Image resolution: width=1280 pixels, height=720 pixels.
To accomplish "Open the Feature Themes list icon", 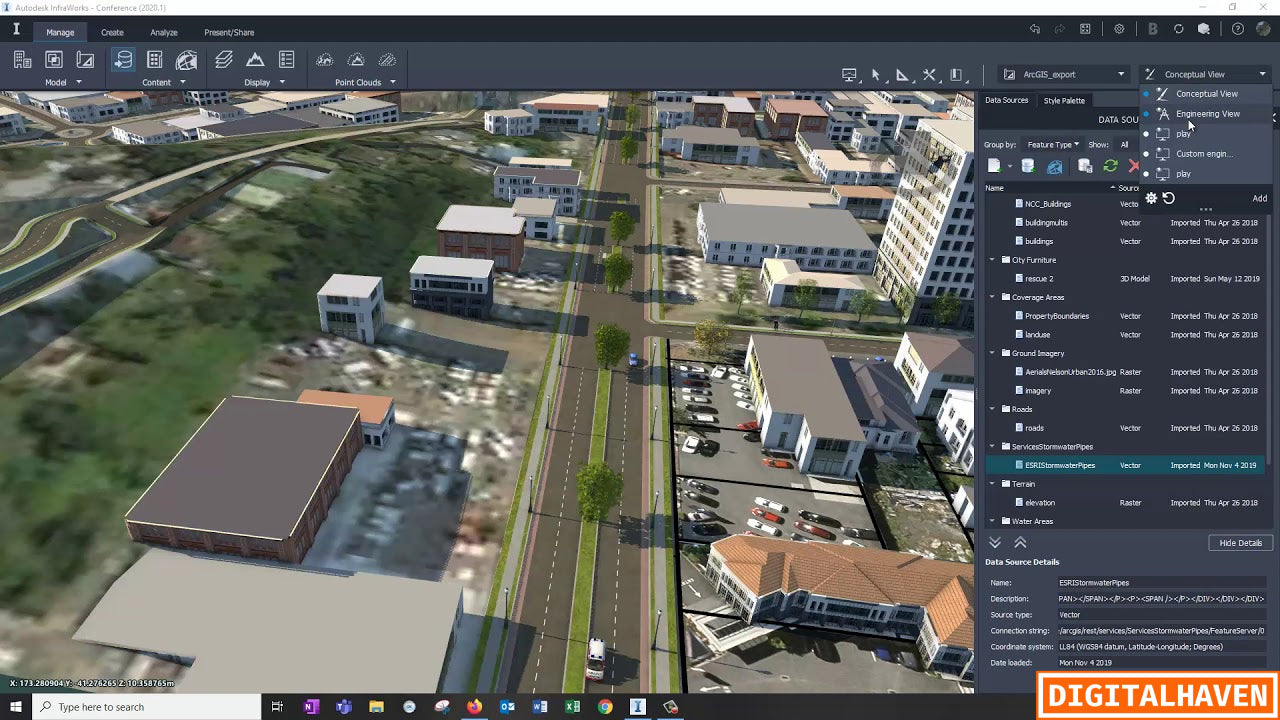I will coord(287,60).
